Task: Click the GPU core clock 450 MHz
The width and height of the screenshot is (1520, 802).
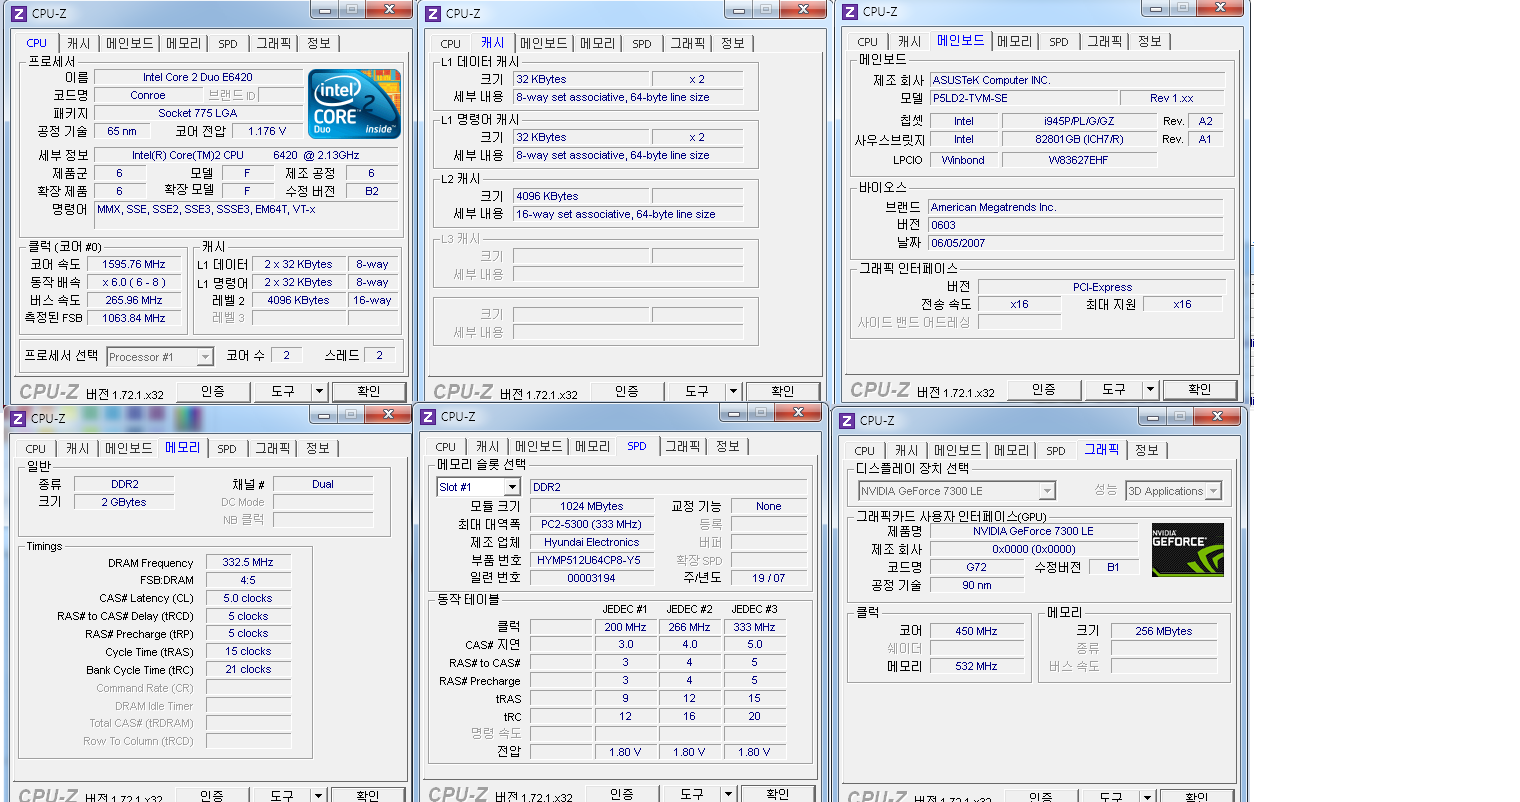Action: coord(977,631)
